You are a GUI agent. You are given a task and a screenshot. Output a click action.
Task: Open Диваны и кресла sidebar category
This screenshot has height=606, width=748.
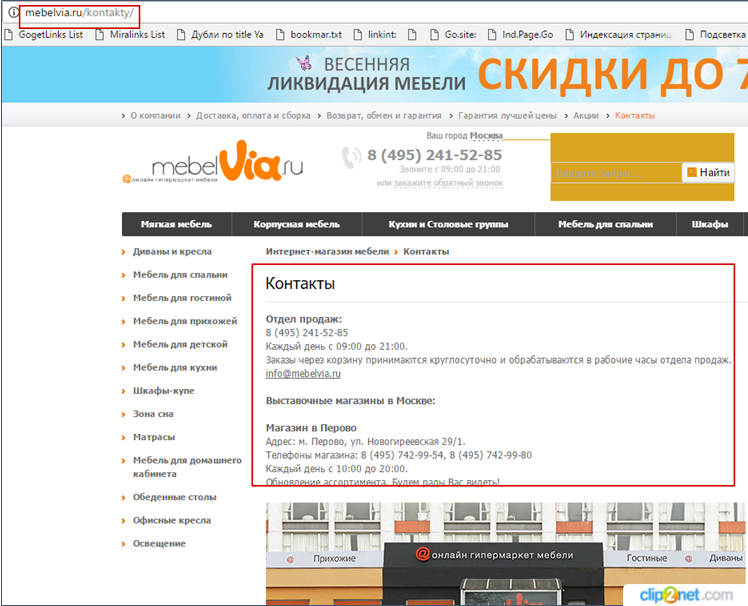coord(172,251)
